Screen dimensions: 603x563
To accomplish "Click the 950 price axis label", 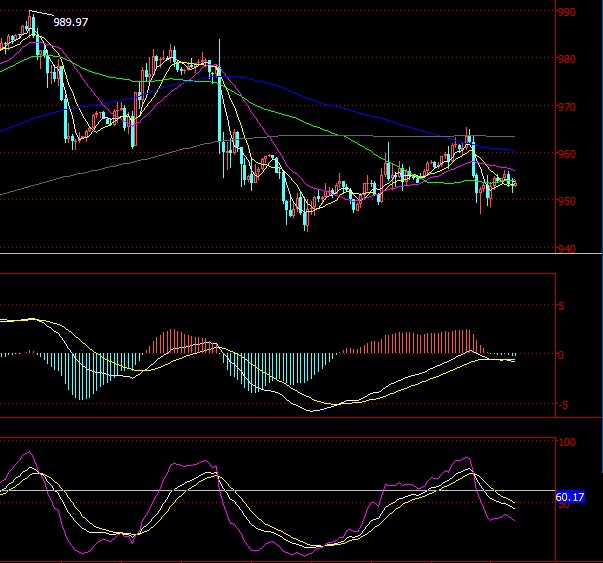I will tap(567, 201).
